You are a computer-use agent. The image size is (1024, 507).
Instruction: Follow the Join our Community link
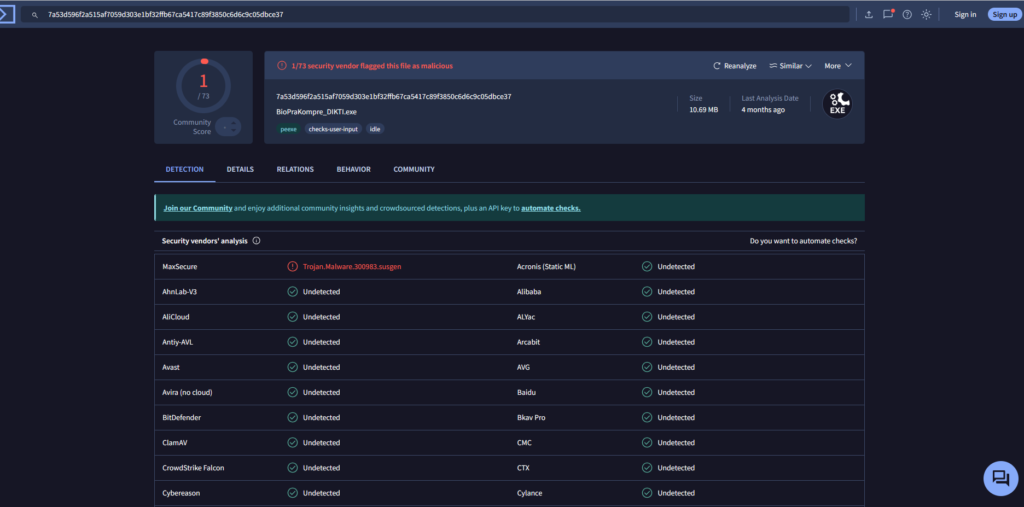click(x=198, y=208)
